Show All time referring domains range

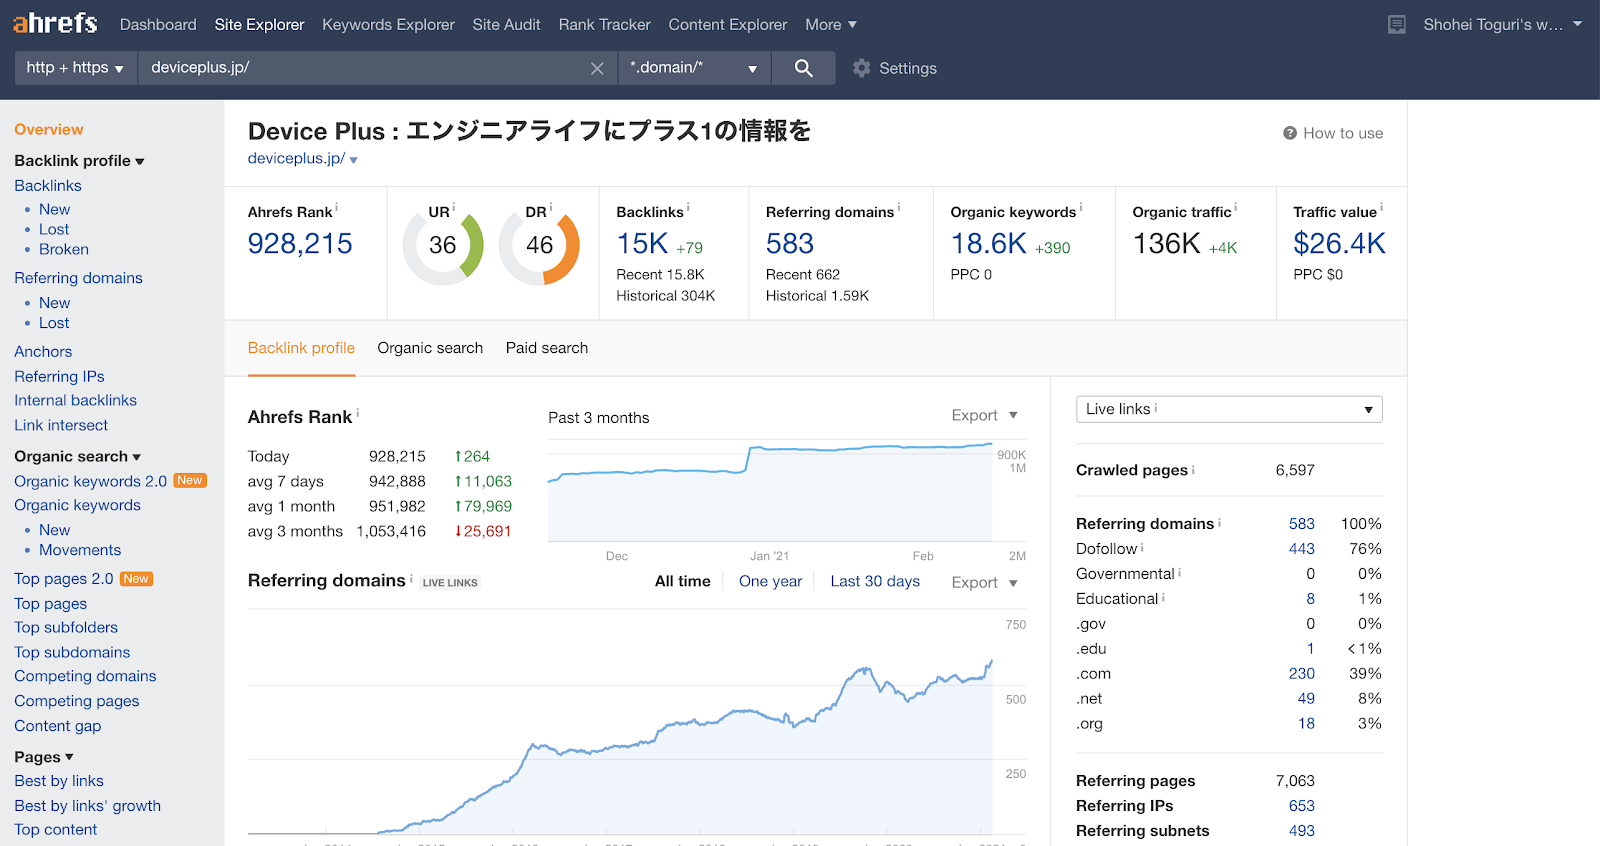pyautogui.click(x=683, y=581)
